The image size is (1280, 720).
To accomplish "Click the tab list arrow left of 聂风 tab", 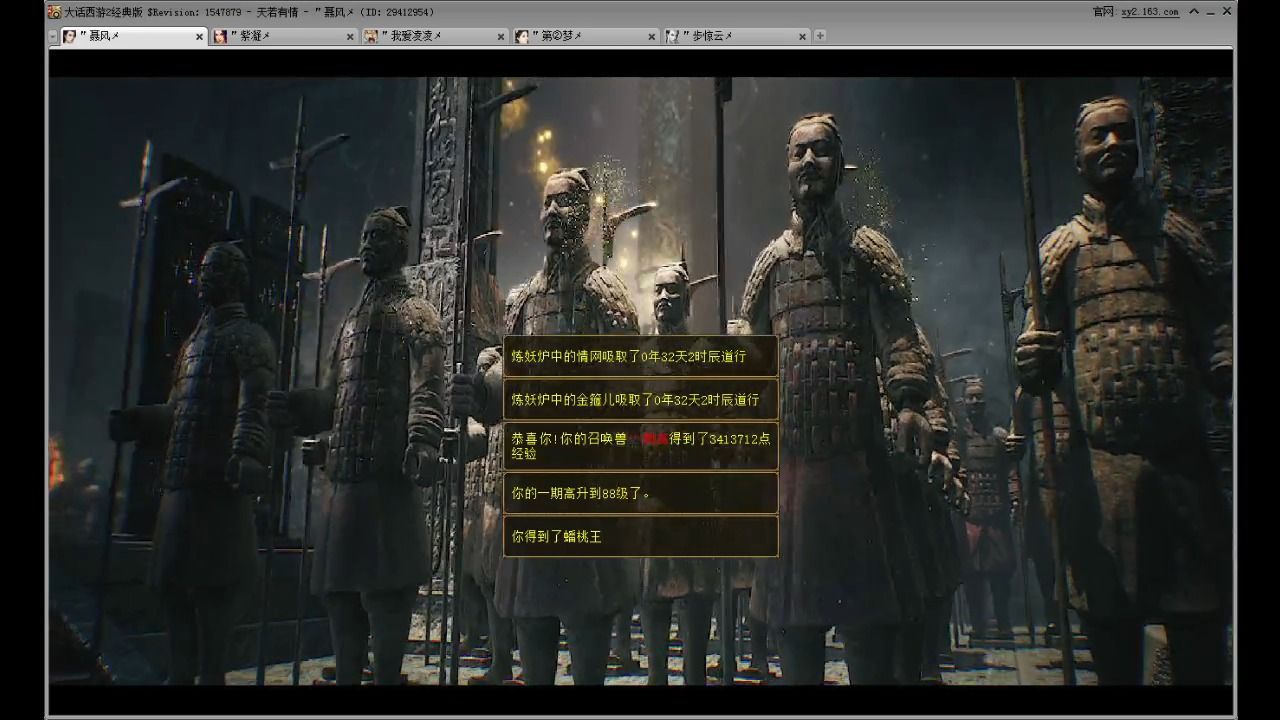I will coord(53,37).
